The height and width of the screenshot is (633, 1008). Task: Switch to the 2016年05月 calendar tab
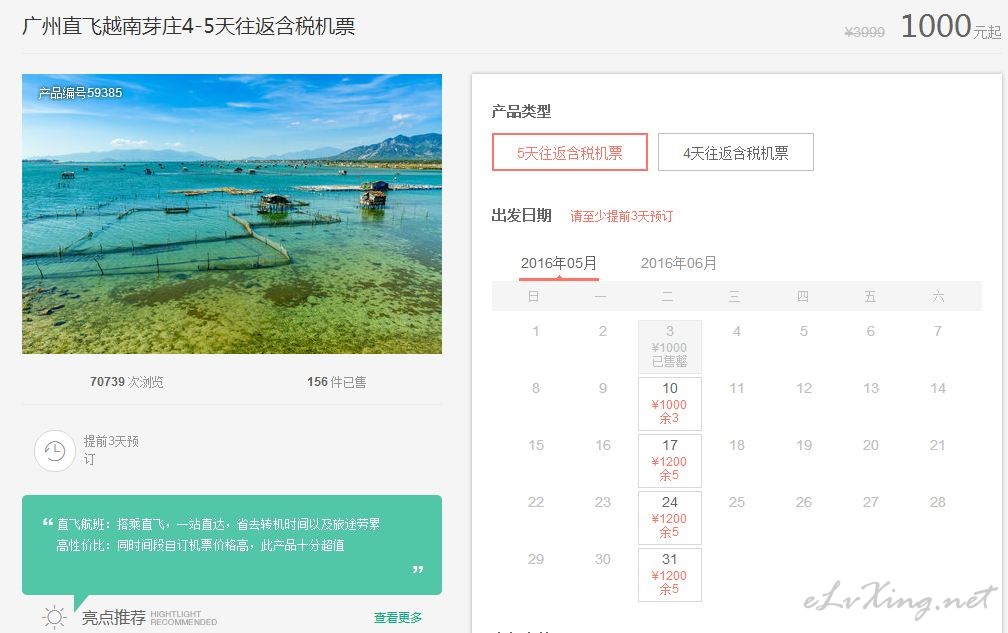(559, 263)
